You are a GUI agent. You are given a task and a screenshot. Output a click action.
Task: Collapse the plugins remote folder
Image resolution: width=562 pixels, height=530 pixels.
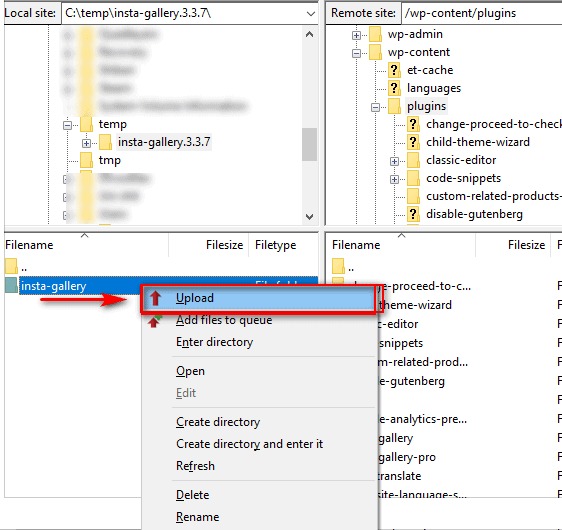pos(375,107)
